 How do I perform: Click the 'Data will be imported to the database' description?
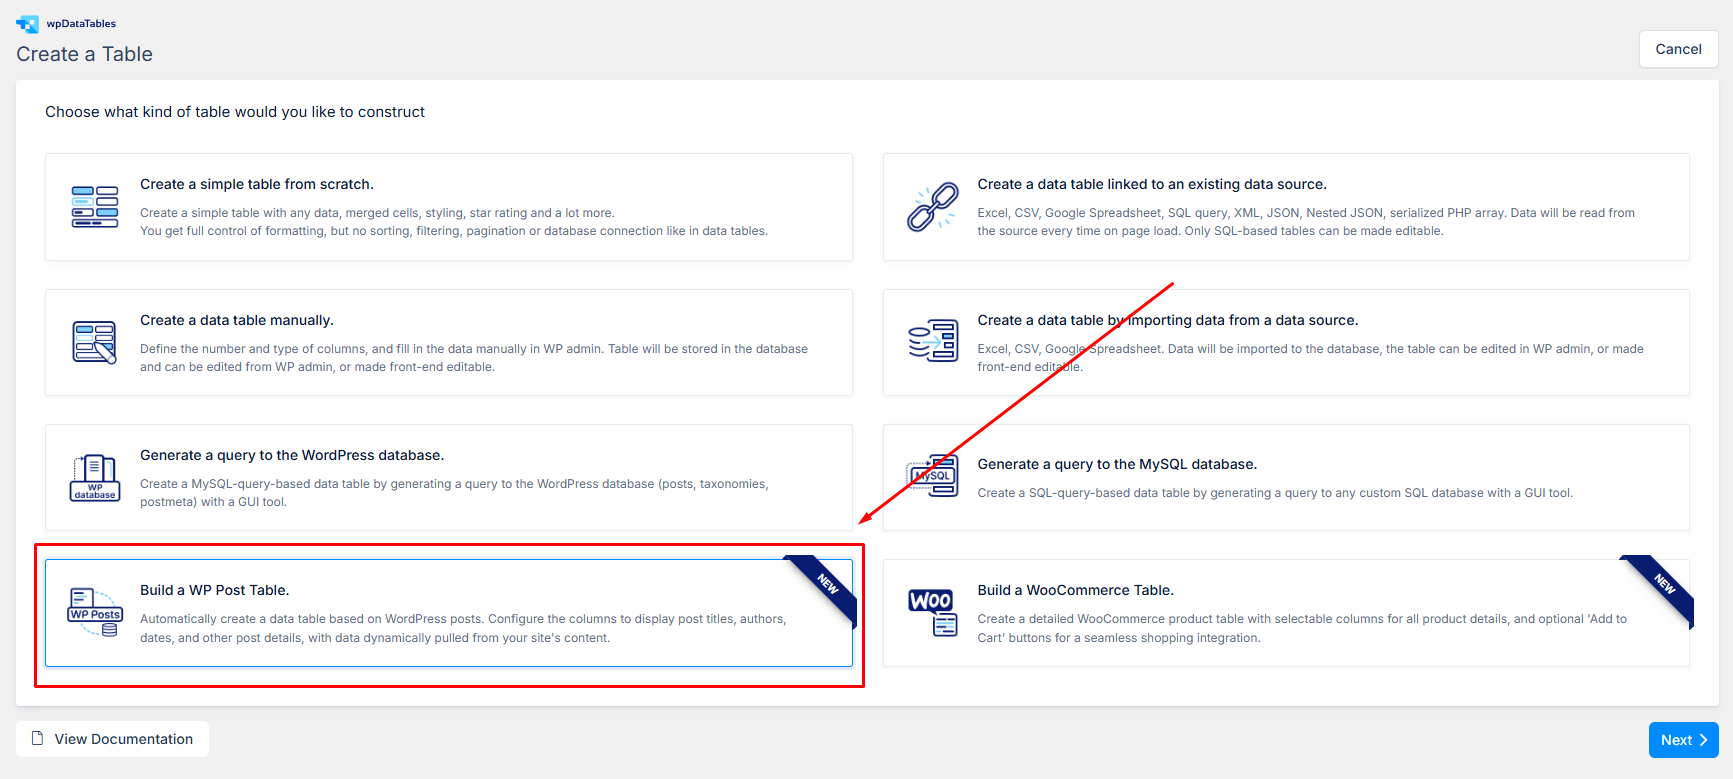tap(1310, 358)
